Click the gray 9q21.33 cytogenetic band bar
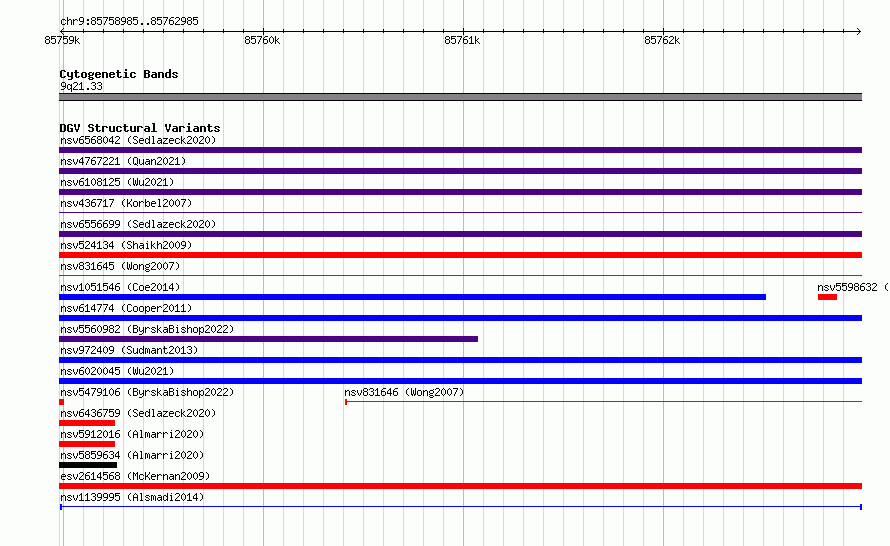Image resolution: width=890 pixels, height=546 pixels. tap(460, 97)
